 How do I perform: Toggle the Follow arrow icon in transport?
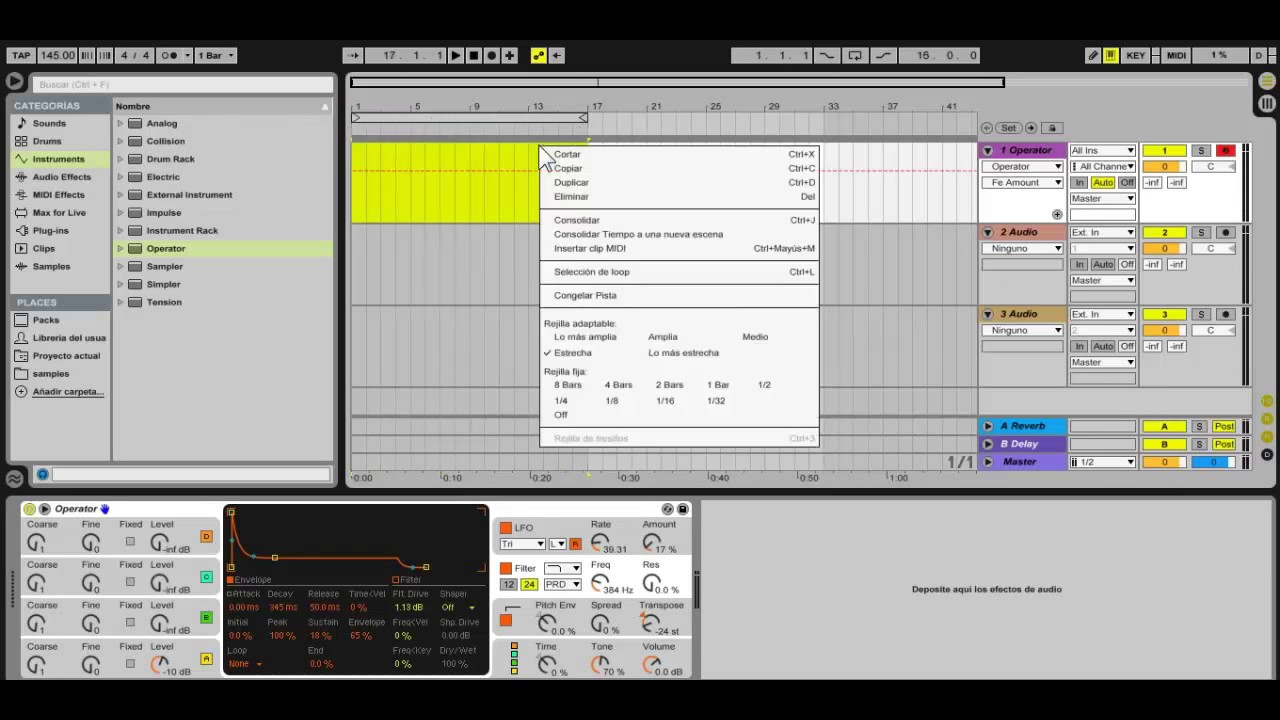point(352,56)
